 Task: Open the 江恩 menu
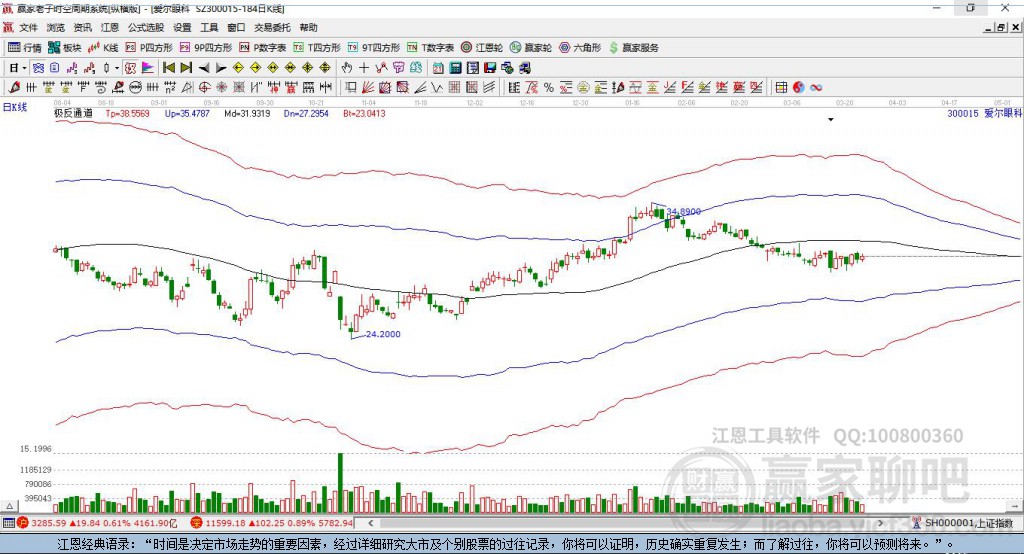tap(110, 27)
